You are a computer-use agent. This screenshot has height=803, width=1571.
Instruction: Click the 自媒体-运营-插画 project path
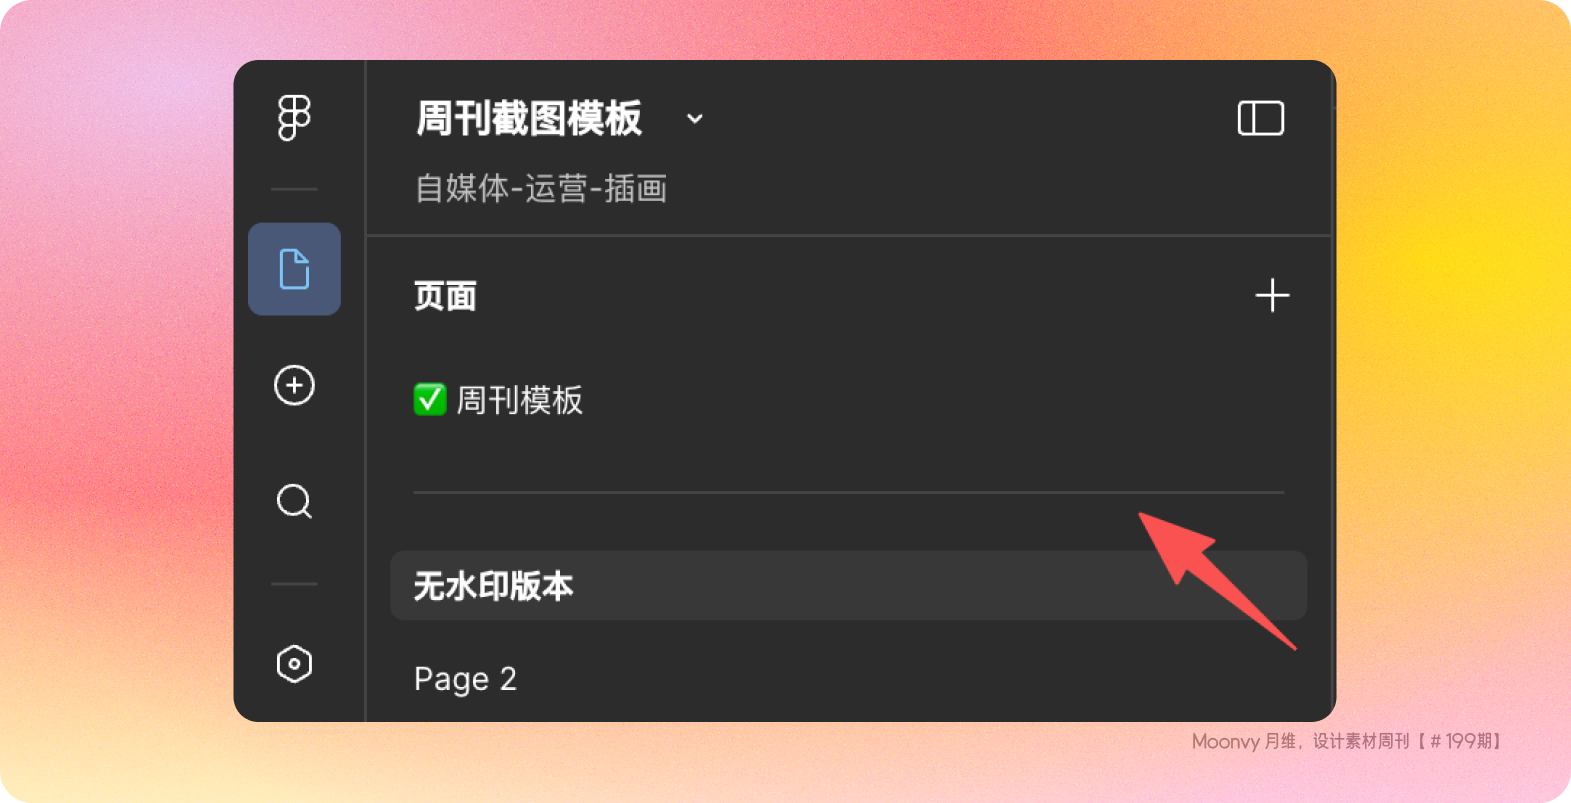coord(541,188)
